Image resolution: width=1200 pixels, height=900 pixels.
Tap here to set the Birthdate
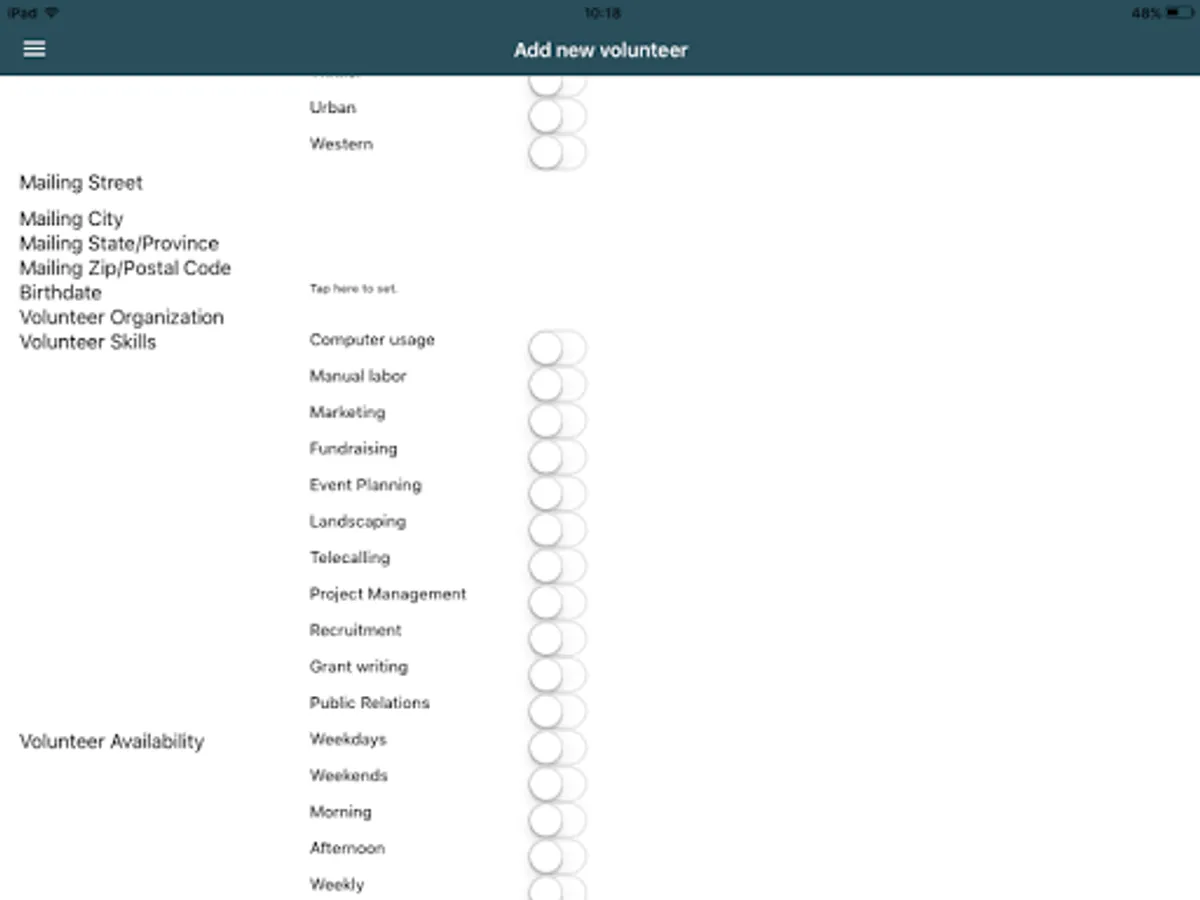pos(353,288)
